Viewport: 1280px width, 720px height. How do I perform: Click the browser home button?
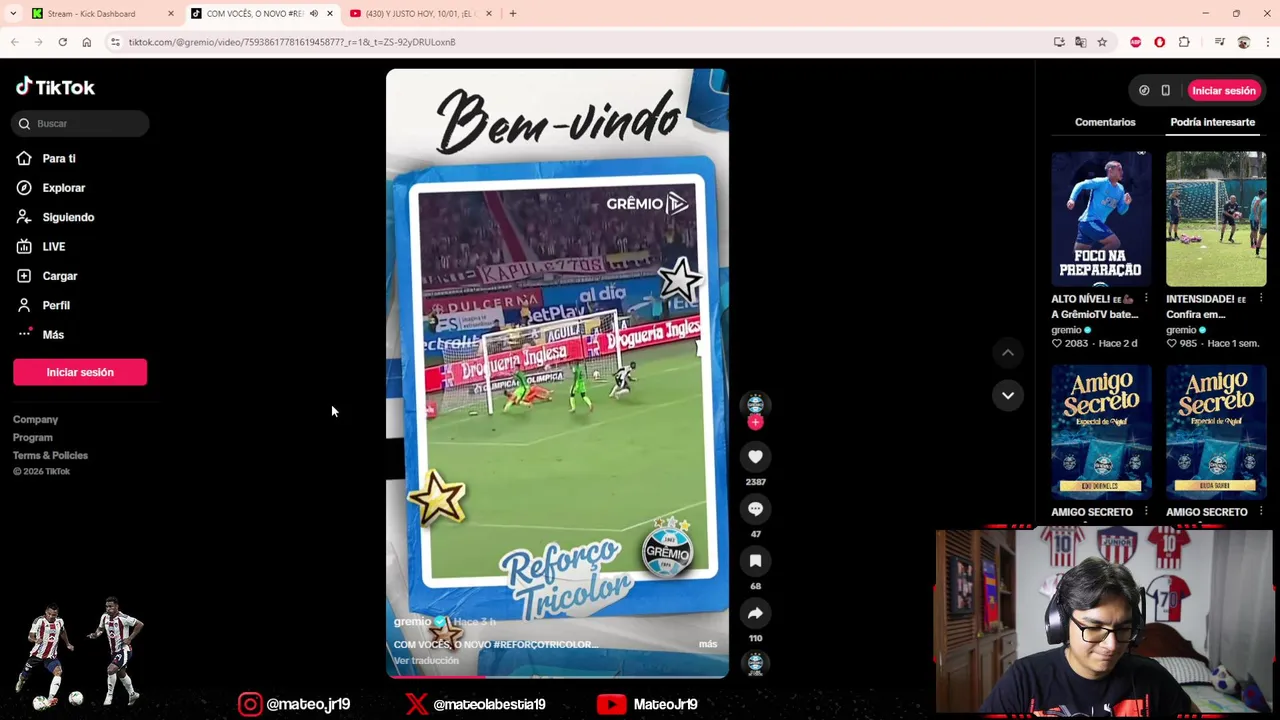[x=86, y=42]
